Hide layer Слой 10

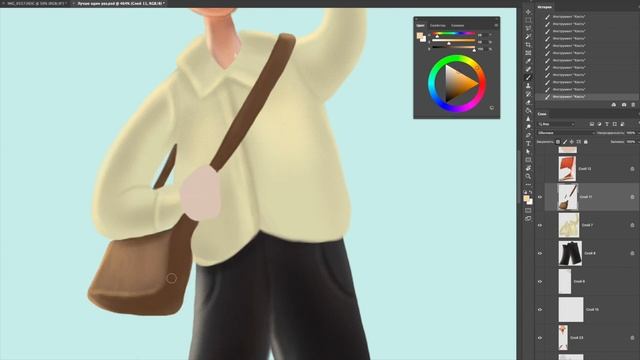pyautogui.click(x=540, y=310)
